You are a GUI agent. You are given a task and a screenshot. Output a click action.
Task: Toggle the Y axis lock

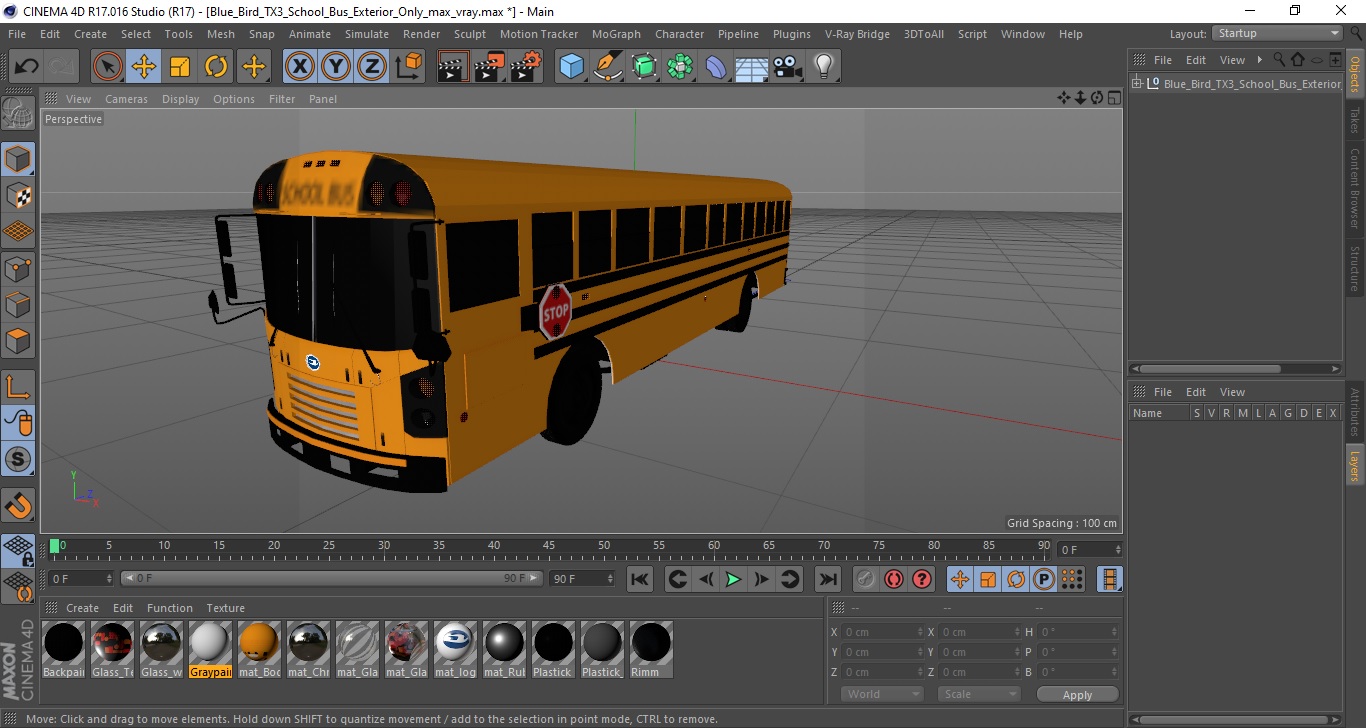(335, 67)
